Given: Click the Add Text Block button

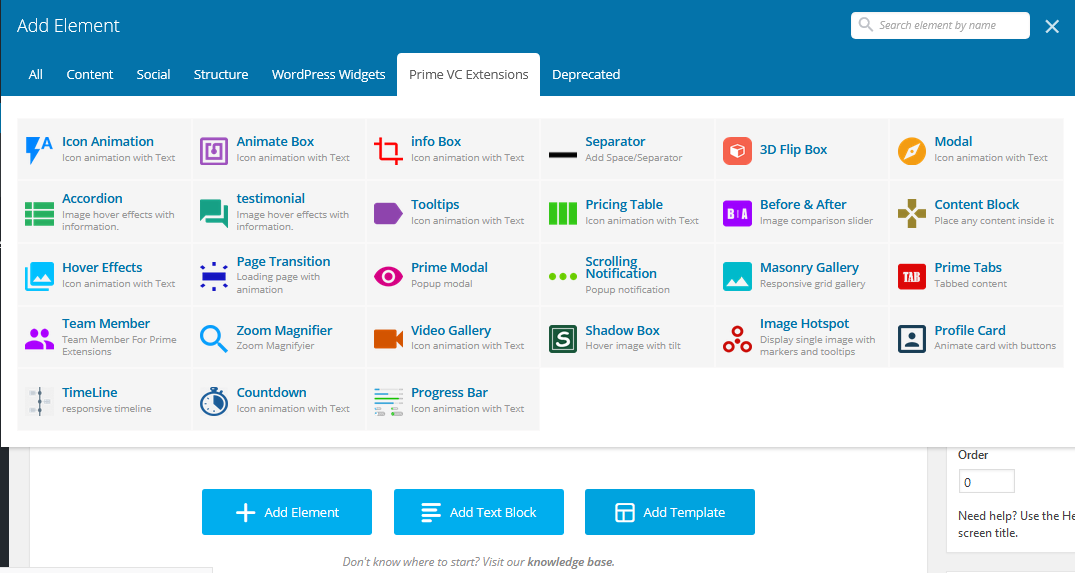Looking at the screenshot, I should [x=479, y=512].
